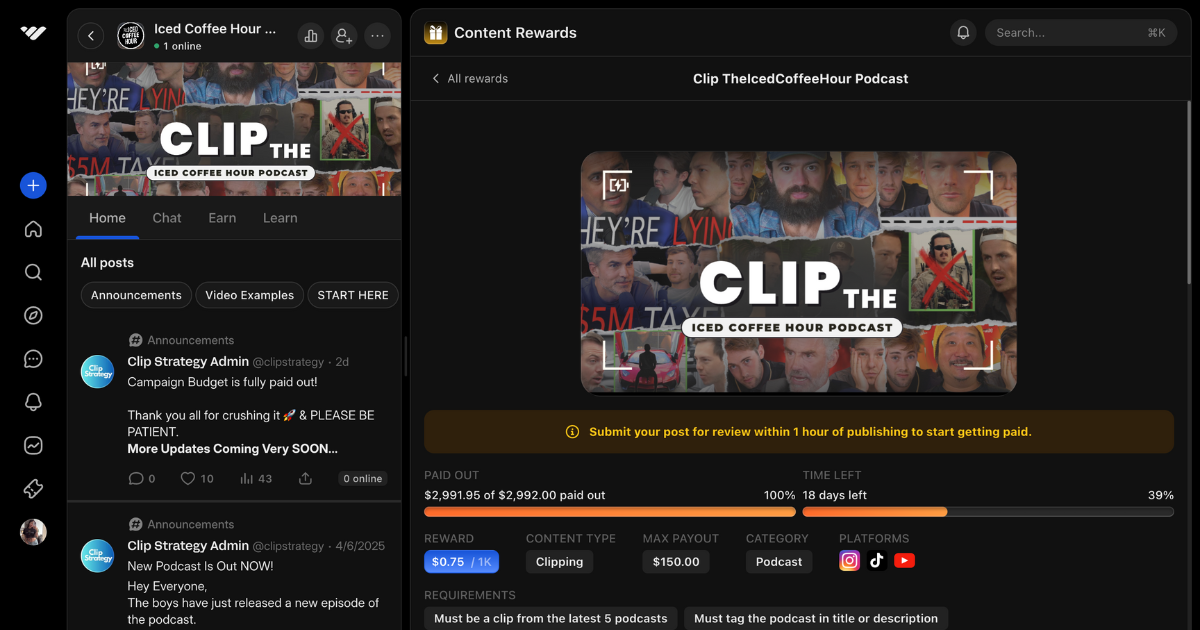This screenshot has height=630, width=1200.
Task: Click the channel banner image
Action: click(234, 129)
